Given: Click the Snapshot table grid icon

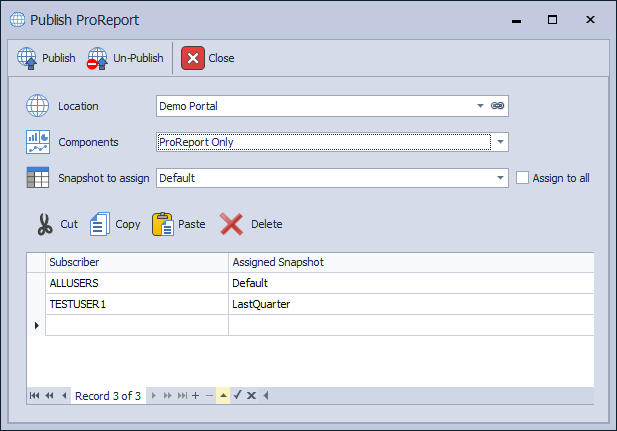Looking at the screenshot, I should coord(38,178).
